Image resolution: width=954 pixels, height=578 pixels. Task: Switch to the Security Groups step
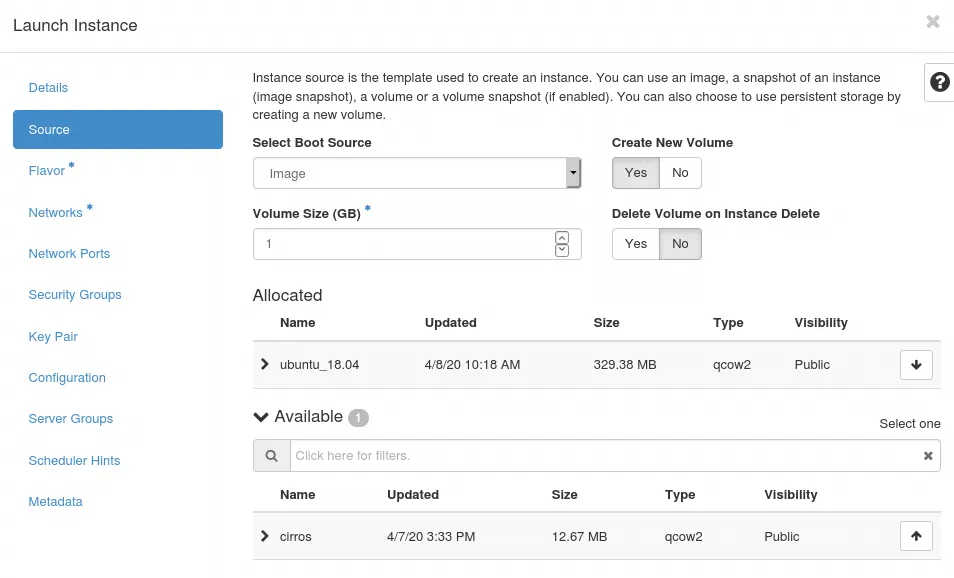tap(75, 295)
